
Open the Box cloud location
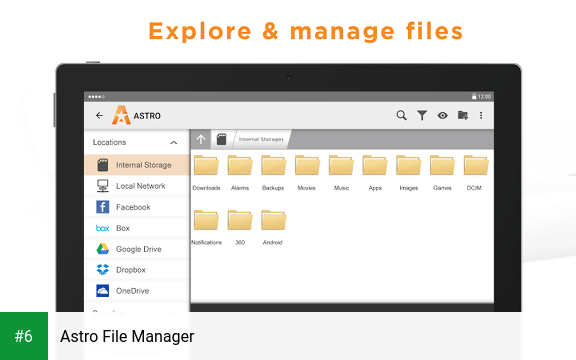point(137,228)
